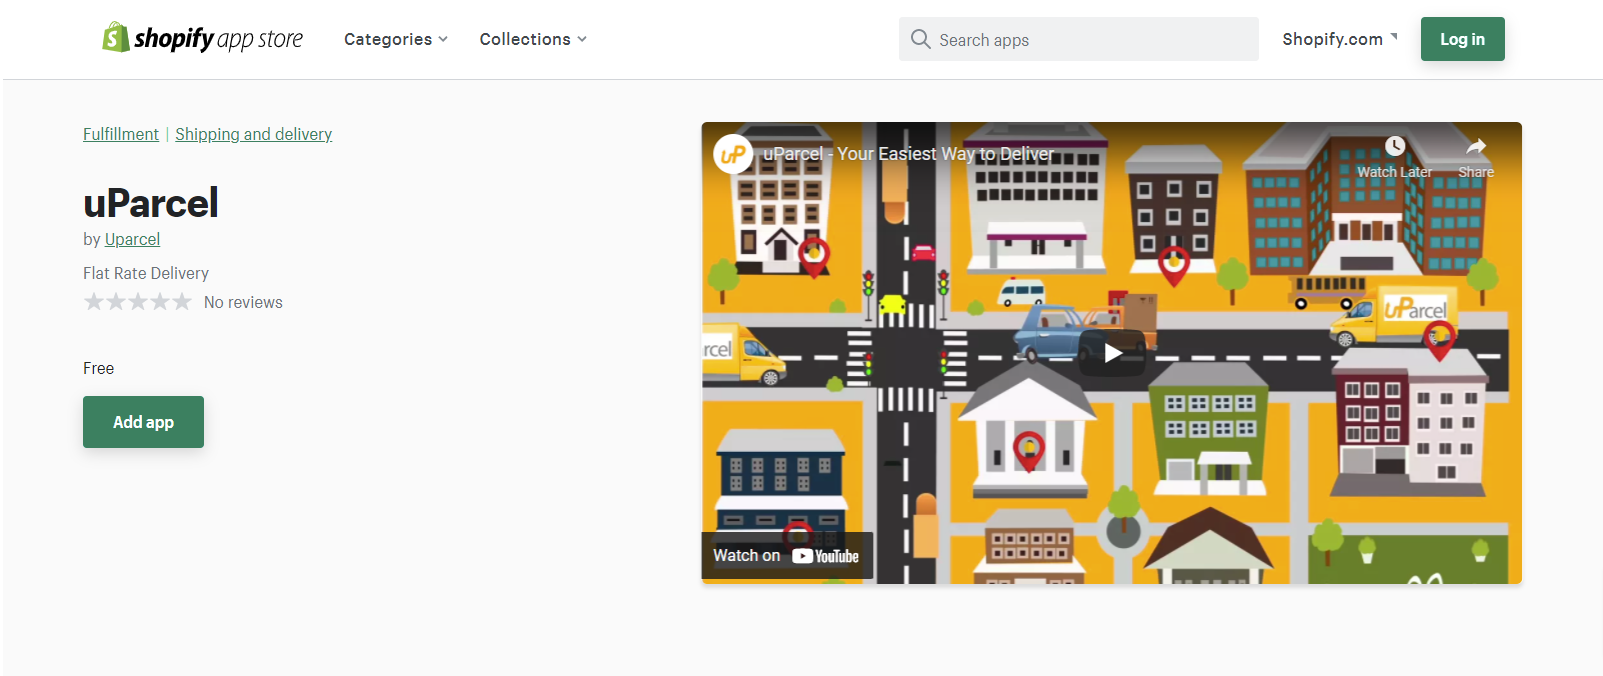Screen dimensions: 1603x676
Task: Click the video title text
Action: (908, 154)
